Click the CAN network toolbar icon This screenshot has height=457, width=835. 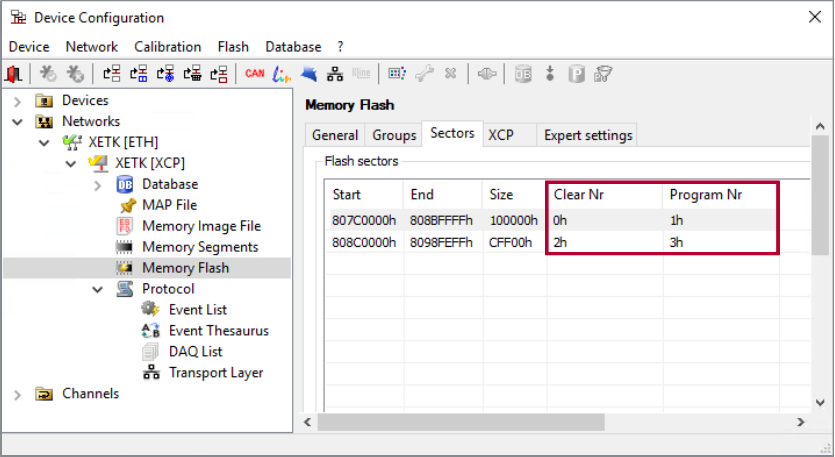tap(255, 74)
